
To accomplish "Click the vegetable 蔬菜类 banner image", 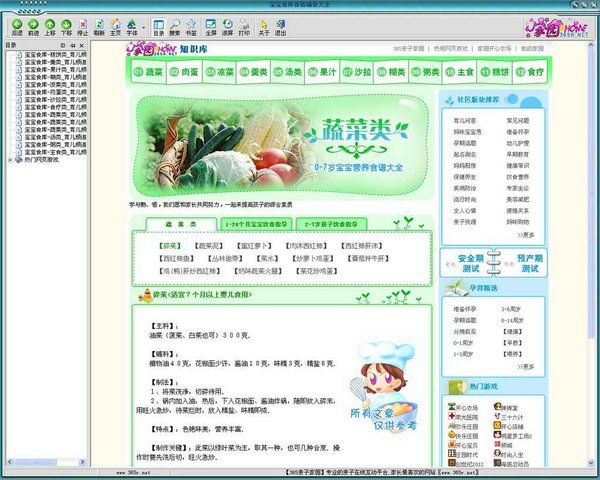I will coord(281,146).
